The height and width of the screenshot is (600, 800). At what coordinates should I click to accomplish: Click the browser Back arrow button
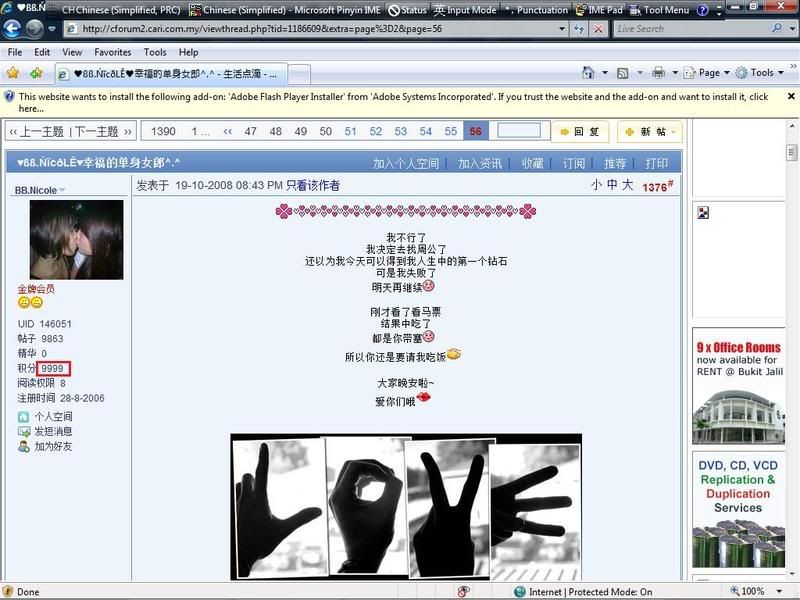[12, 29]
